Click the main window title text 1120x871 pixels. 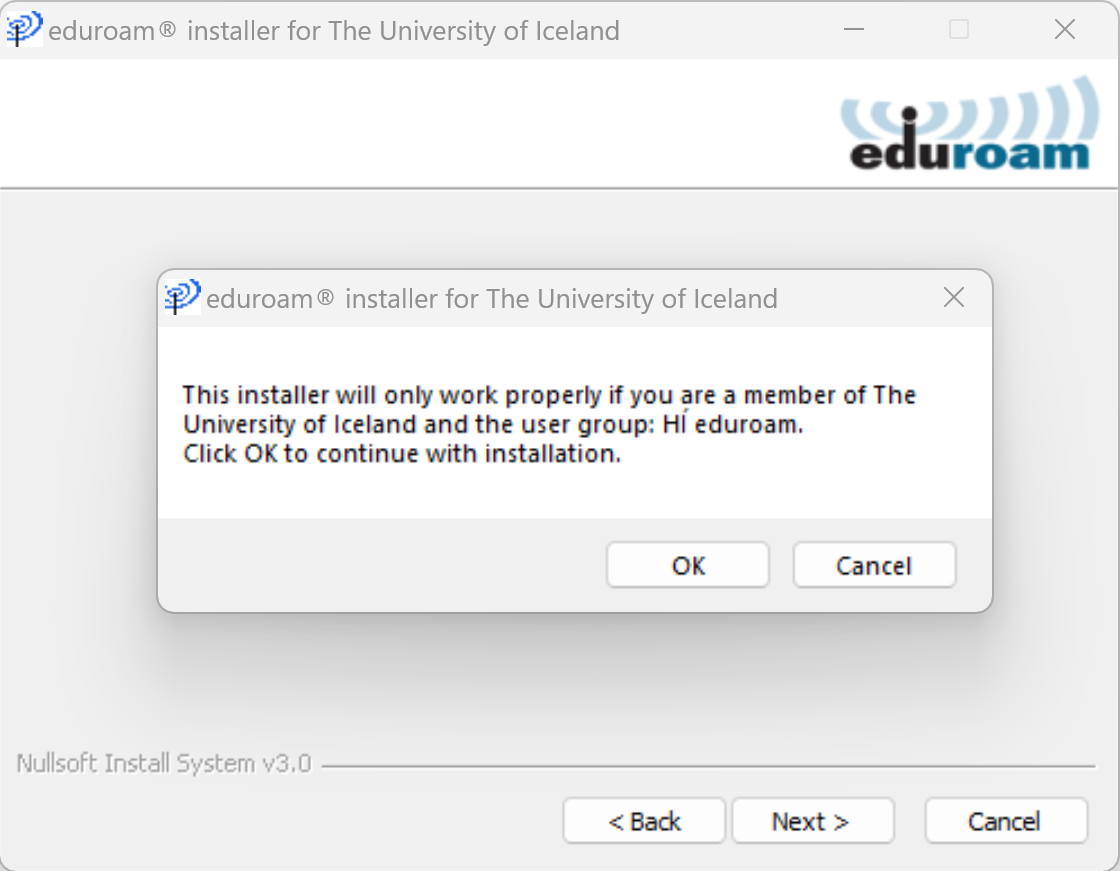(334, 31)
